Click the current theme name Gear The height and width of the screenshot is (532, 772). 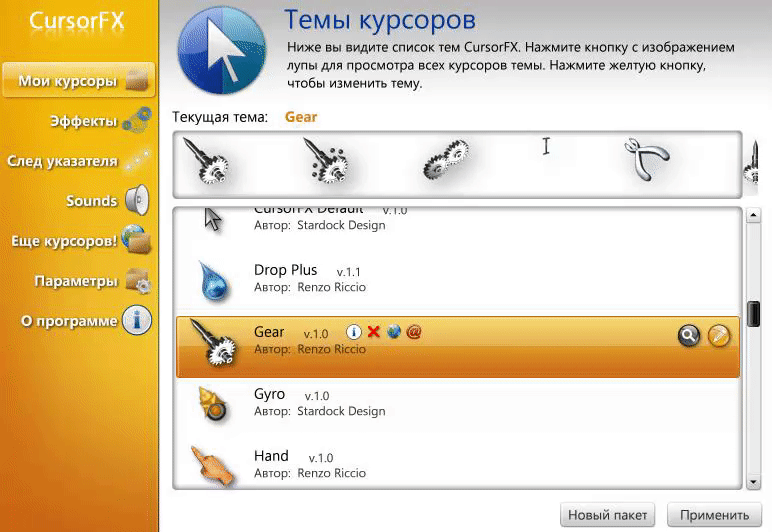click(x=301, y=117)
